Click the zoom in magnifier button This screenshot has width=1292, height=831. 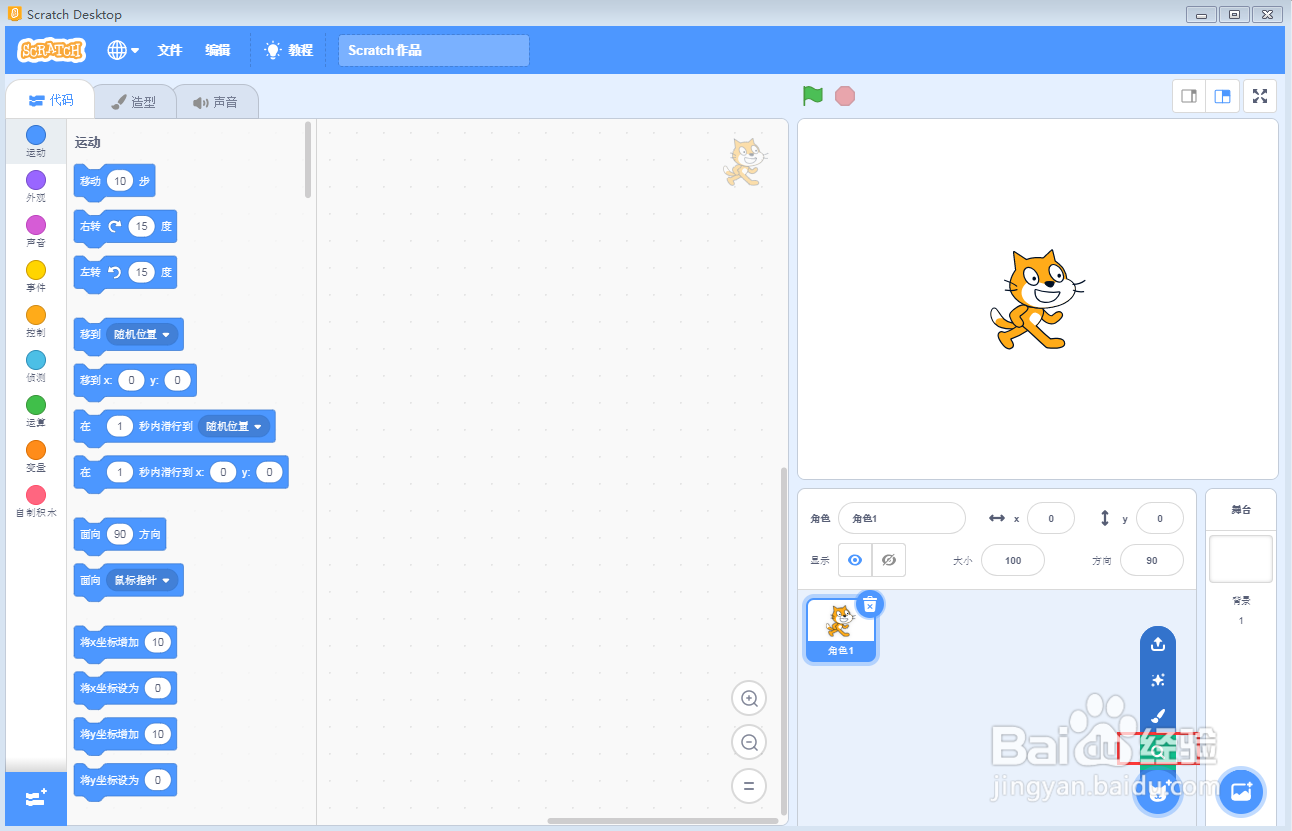click(748, 698)
